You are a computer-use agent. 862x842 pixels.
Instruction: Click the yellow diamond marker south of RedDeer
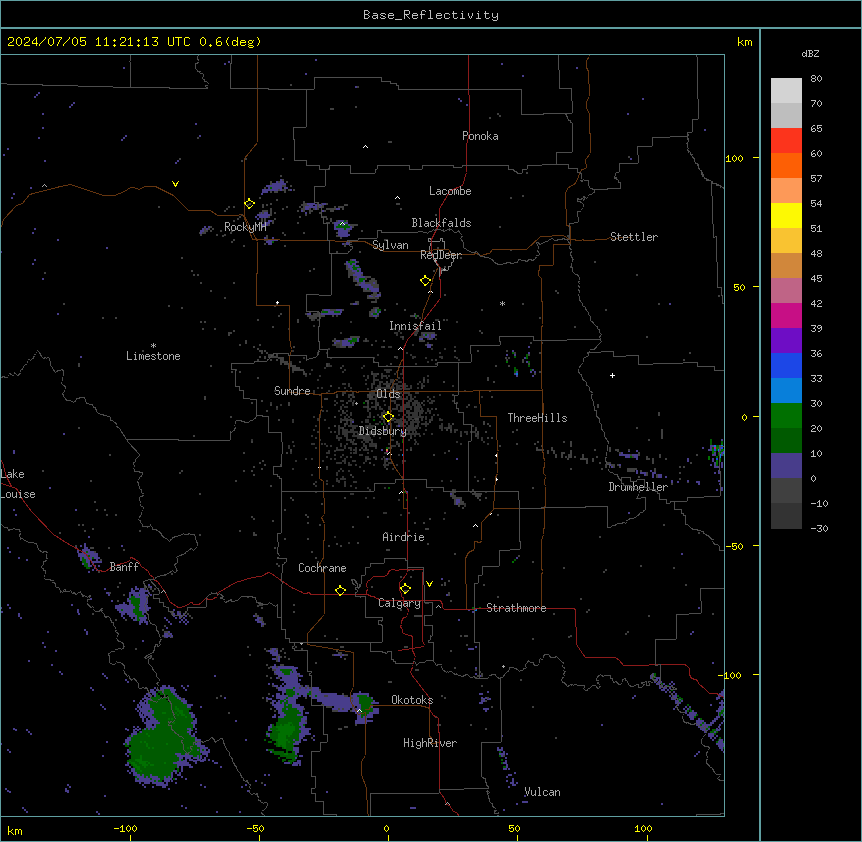click(x=426, y=281)
